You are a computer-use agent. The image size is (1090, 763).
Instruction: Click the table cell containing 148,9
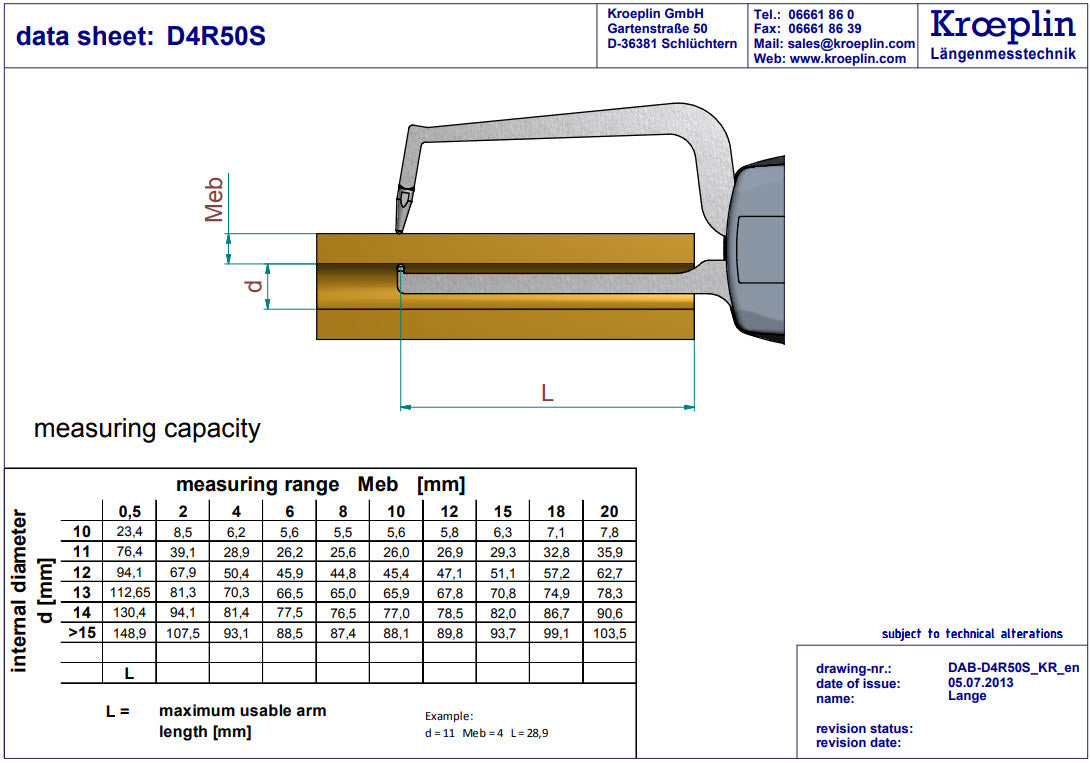129,632
